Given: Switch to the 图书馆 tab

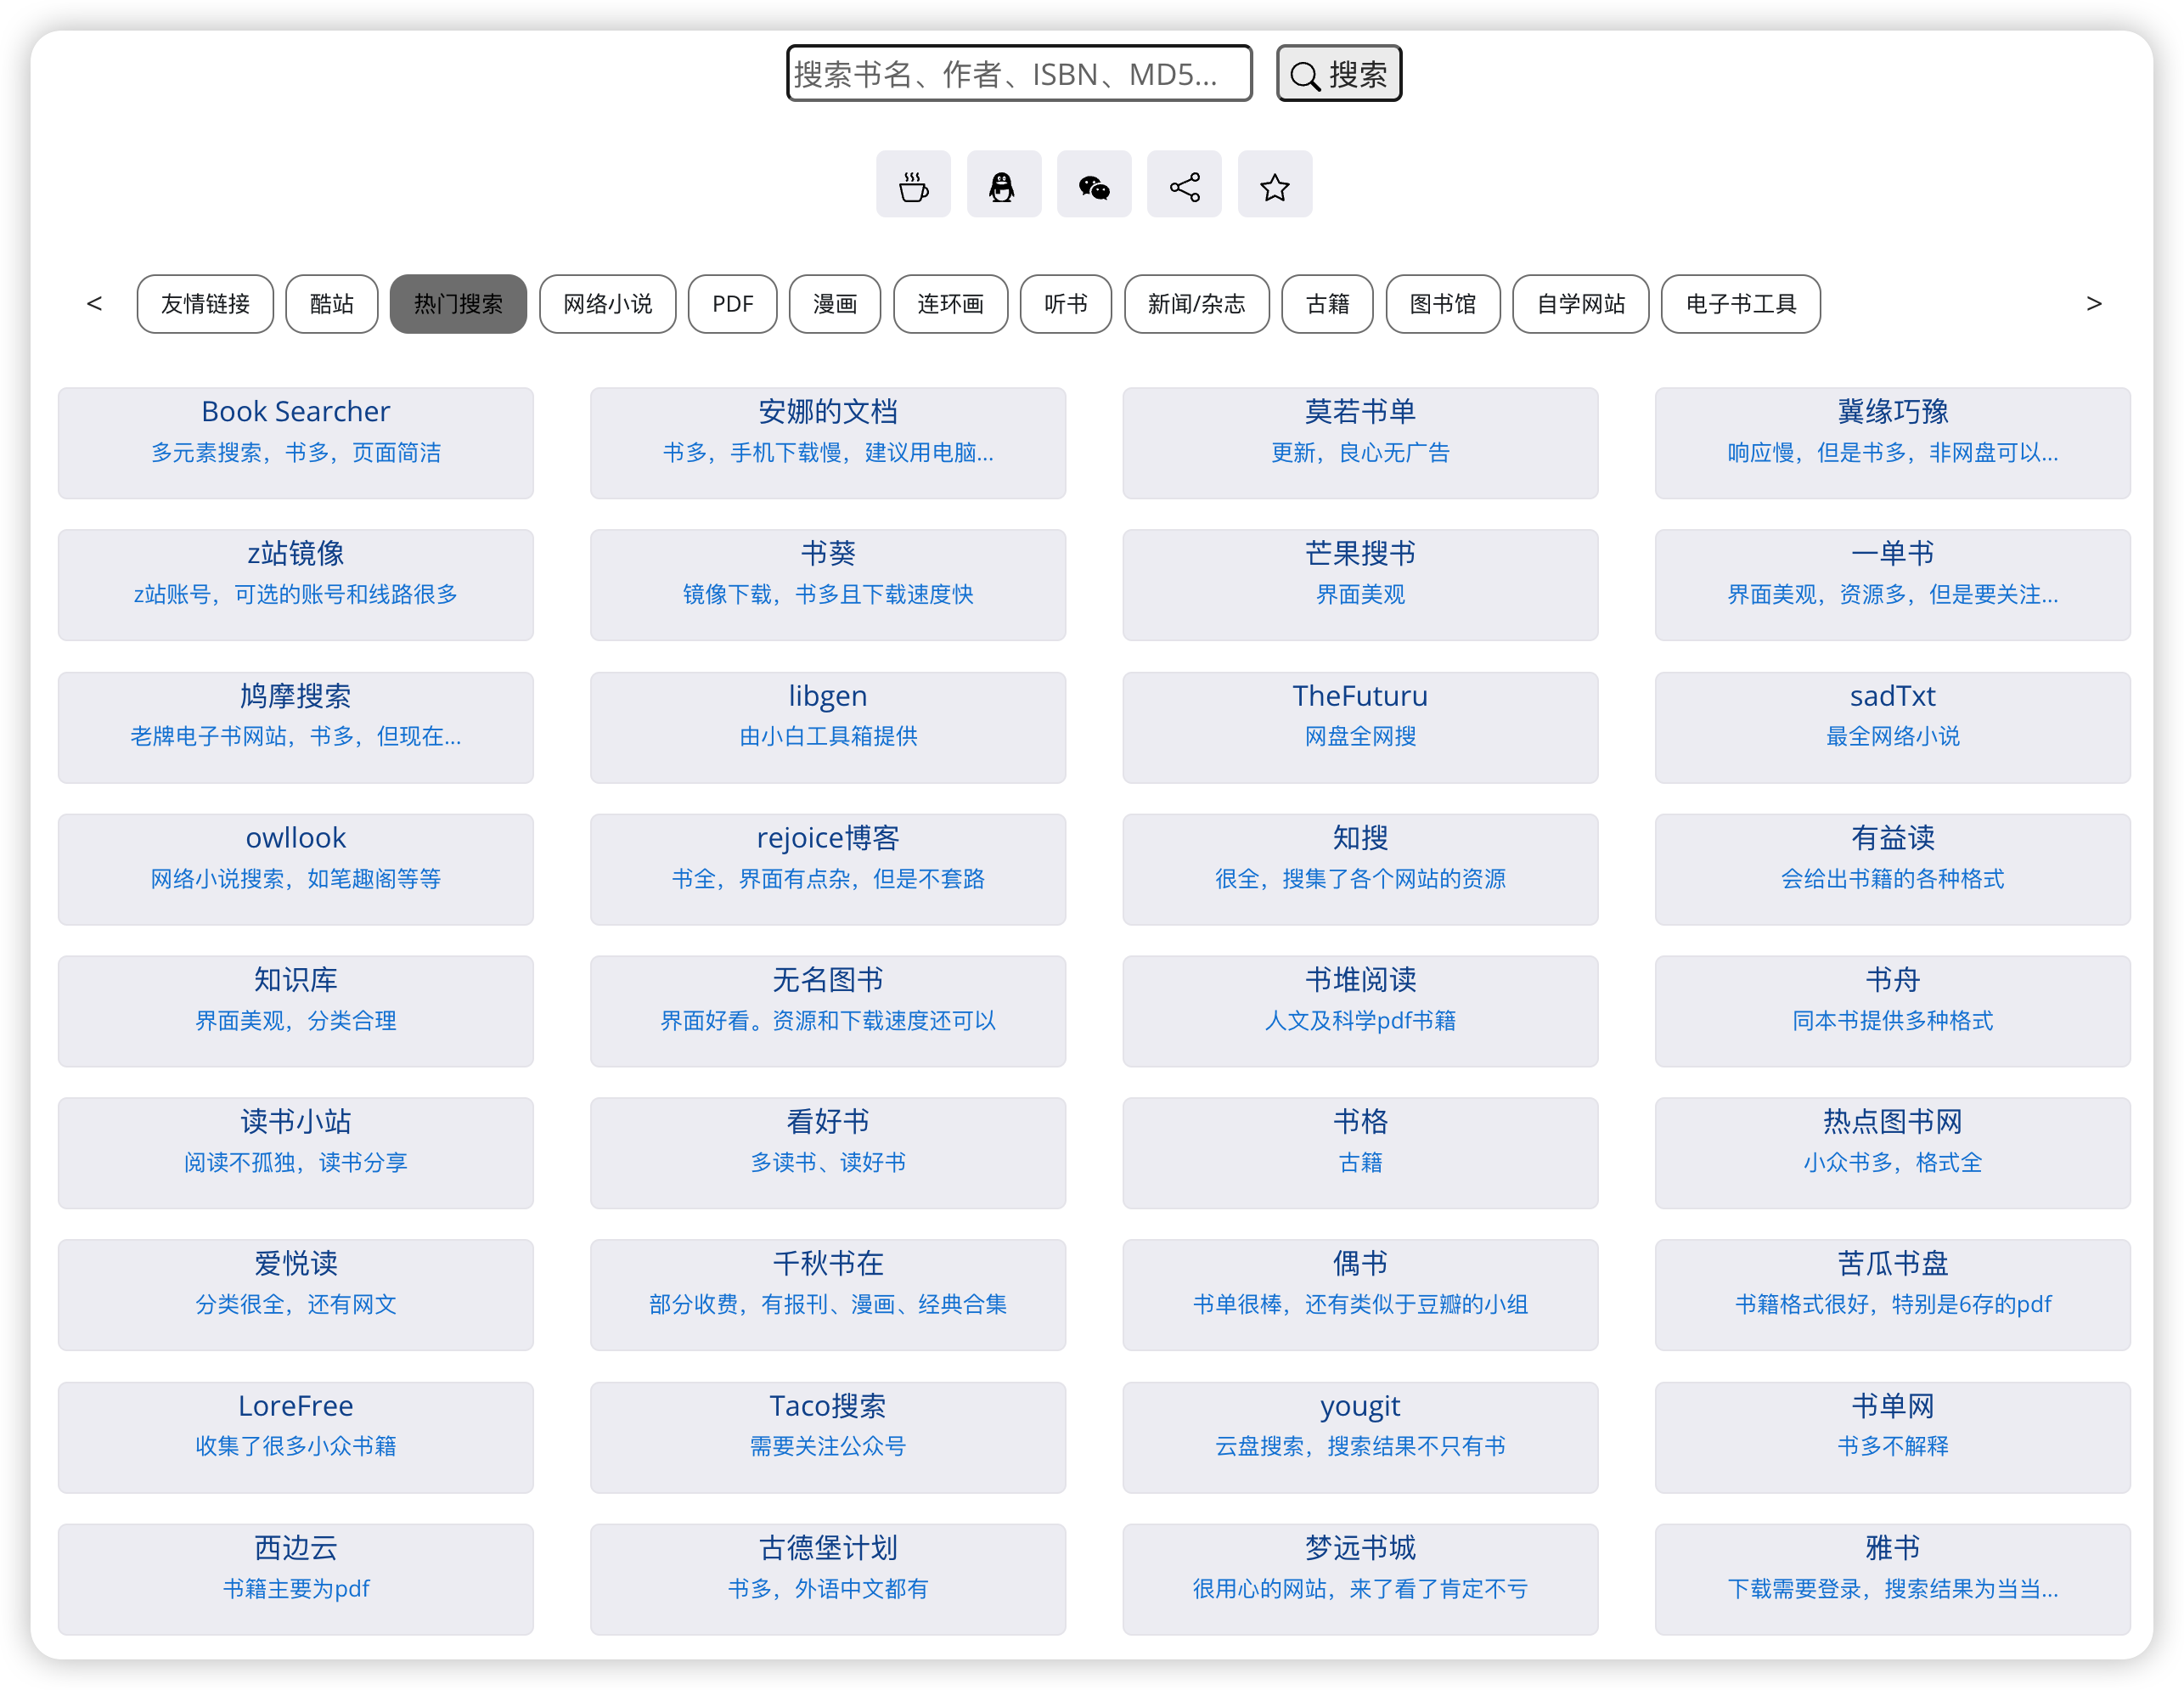Looking at the screenshot, I should (x=1443, y=304).
